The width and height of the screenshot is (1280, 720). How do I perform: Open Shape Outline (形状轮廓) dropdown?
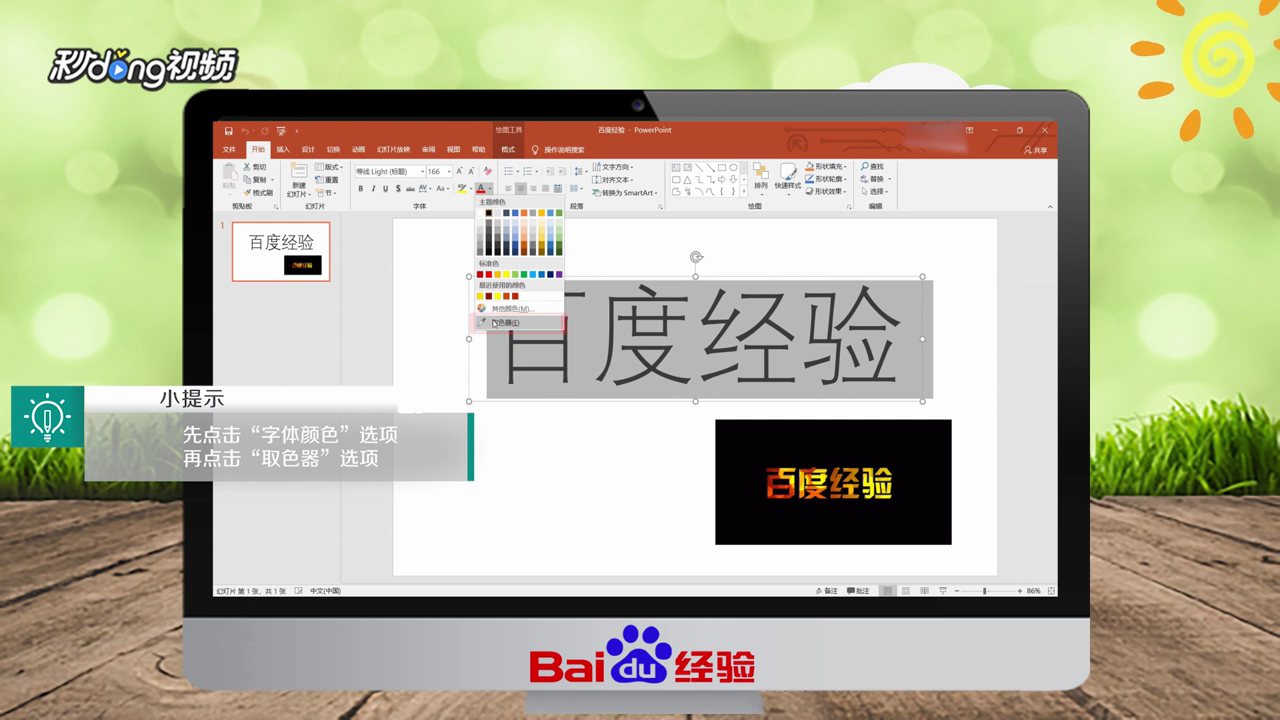click(x=826, y=179)
